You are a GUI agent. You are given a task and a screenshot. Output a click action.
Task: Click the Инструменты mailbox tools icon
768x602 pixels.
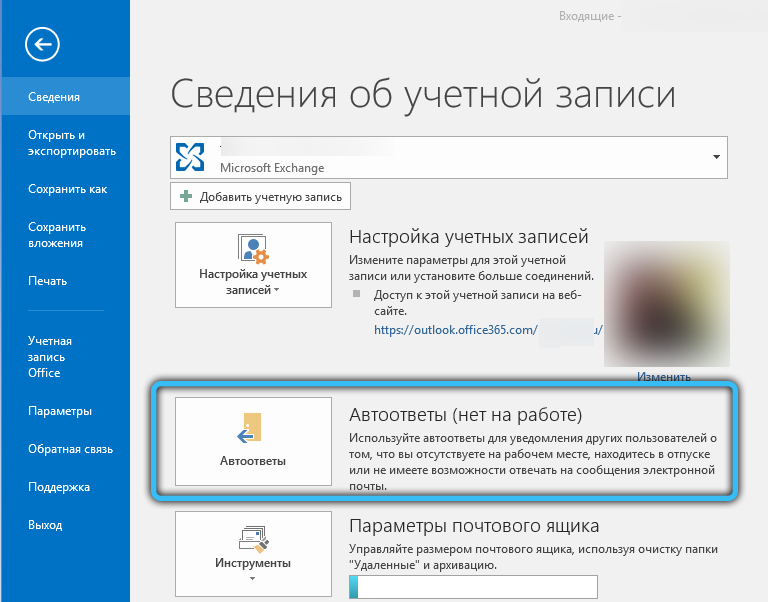coord(252,538)
